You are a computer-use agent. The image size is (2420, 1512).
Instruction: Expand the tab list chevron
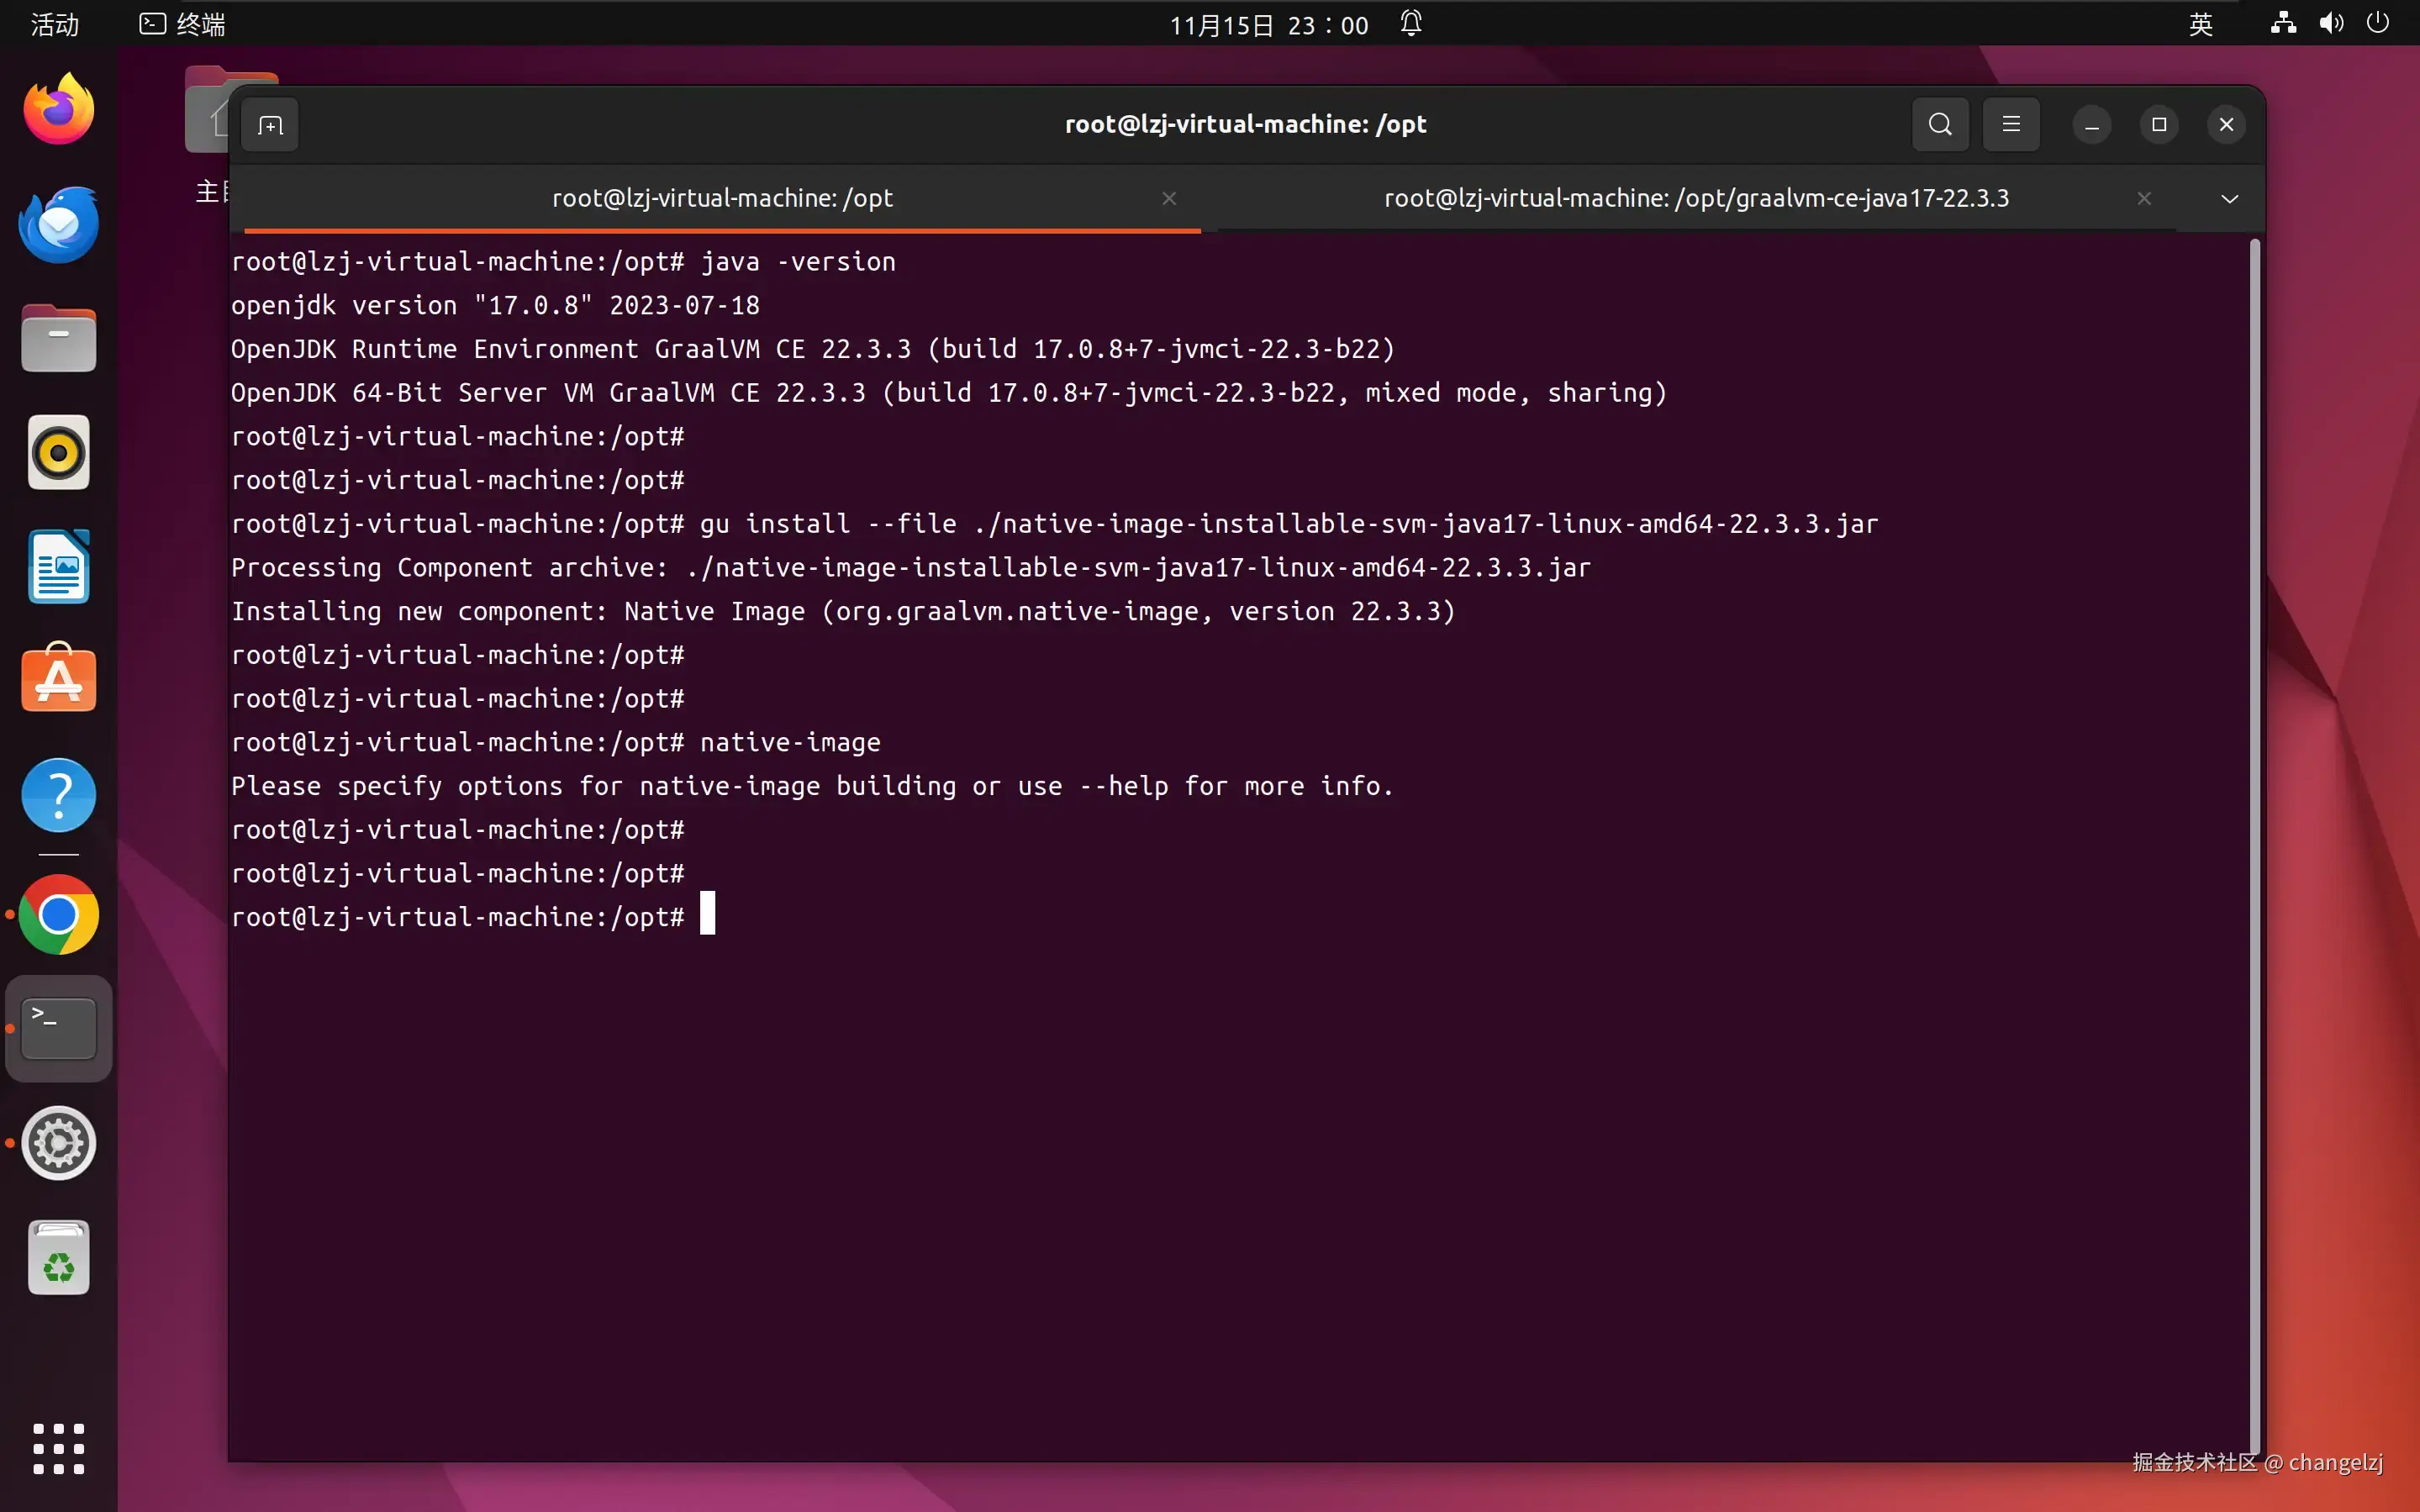[2229, 199]
